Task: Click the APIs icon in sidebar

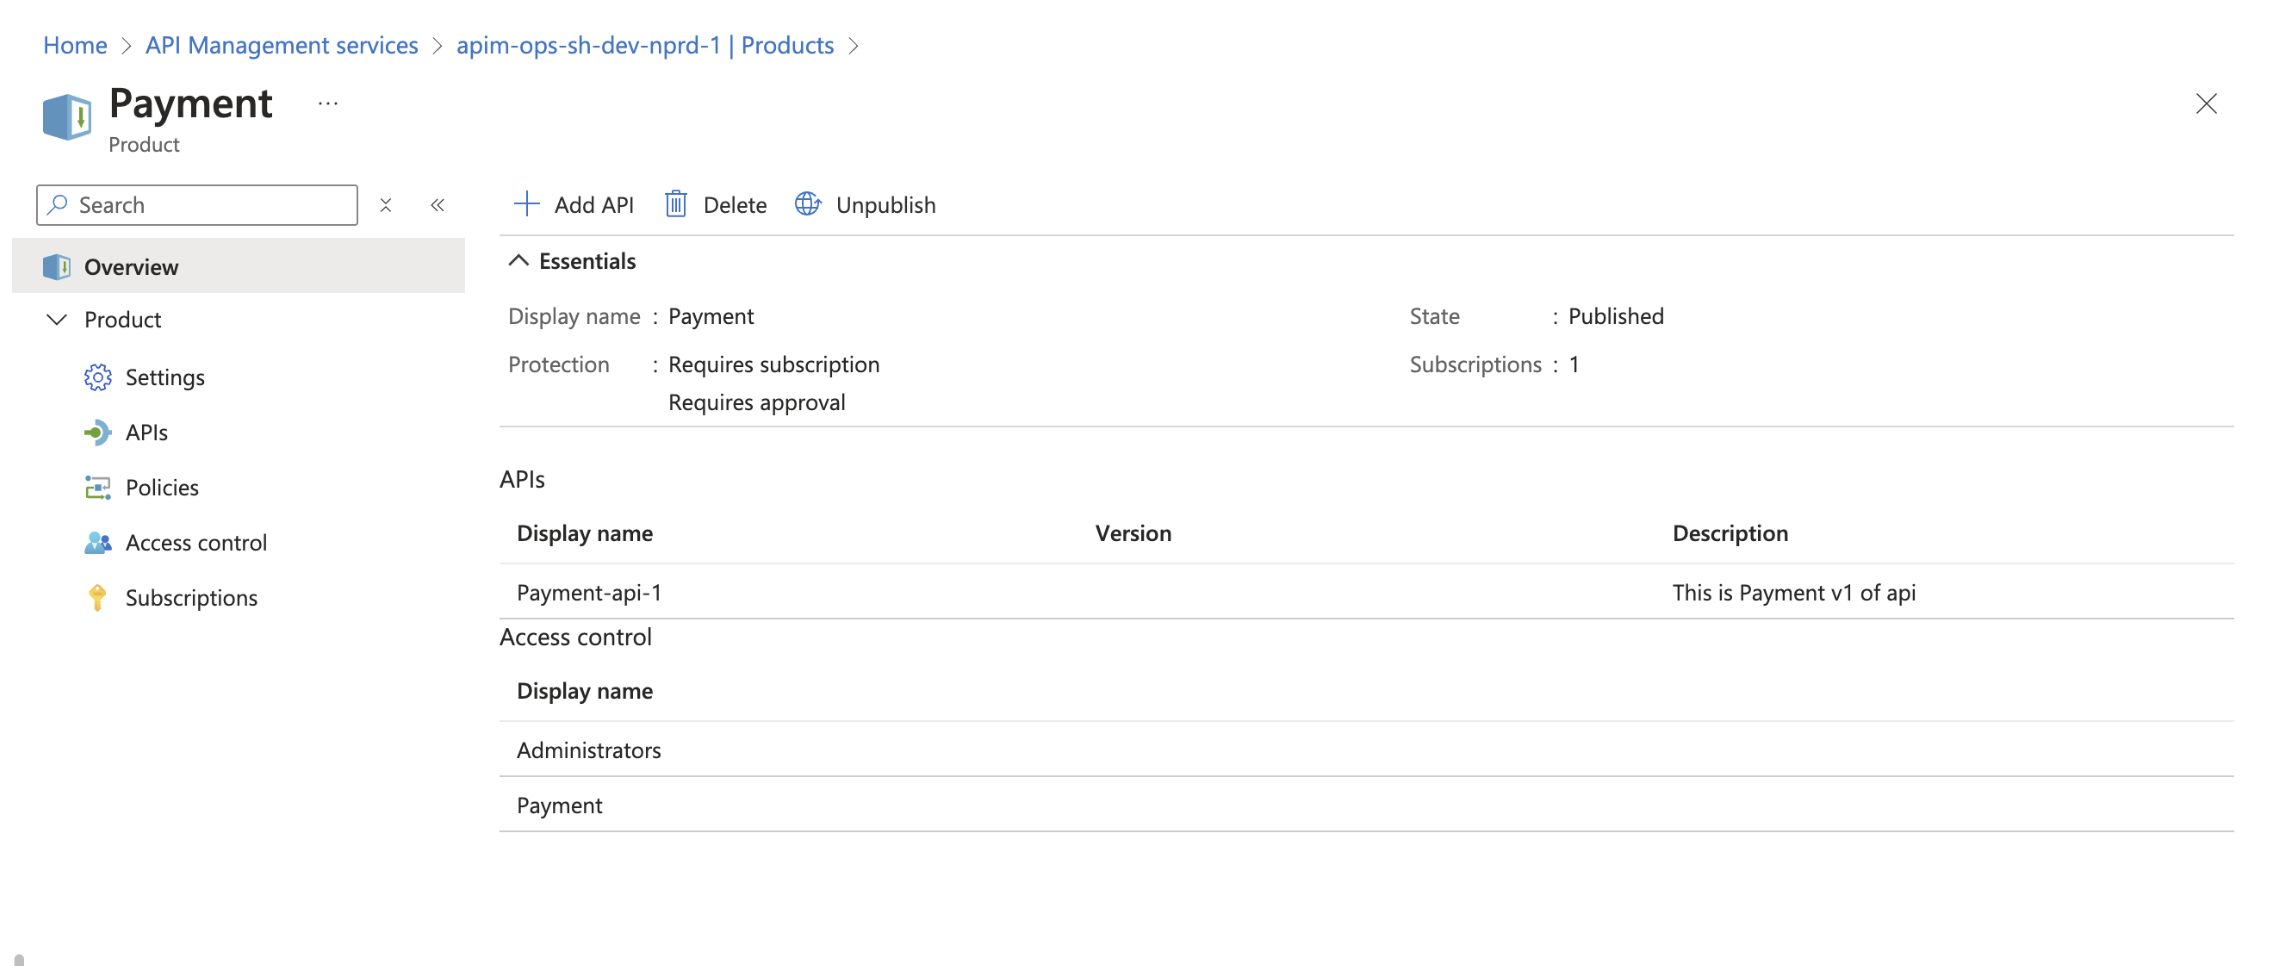Action: (98, 432)
